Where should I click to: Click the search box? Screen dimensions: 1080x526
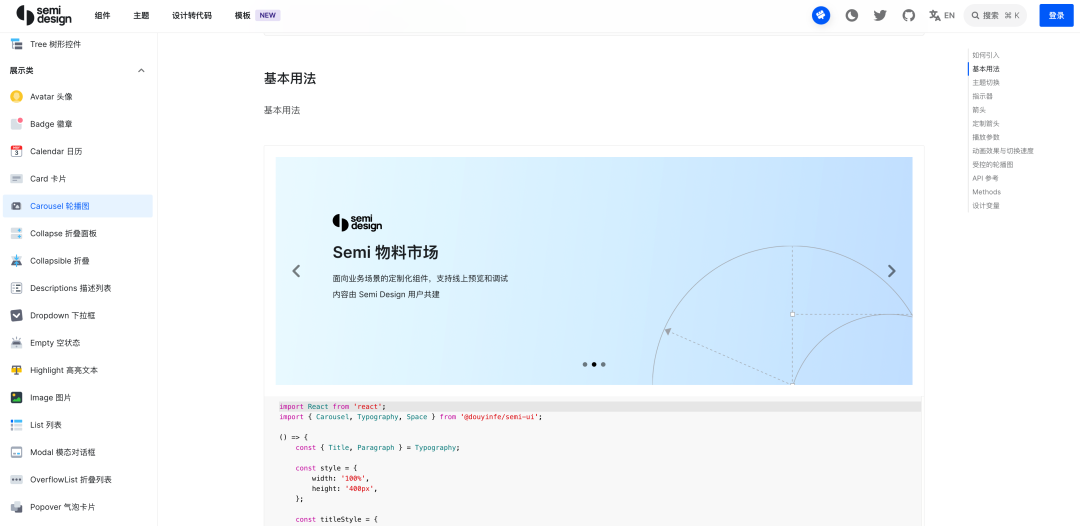click(995, 15)
